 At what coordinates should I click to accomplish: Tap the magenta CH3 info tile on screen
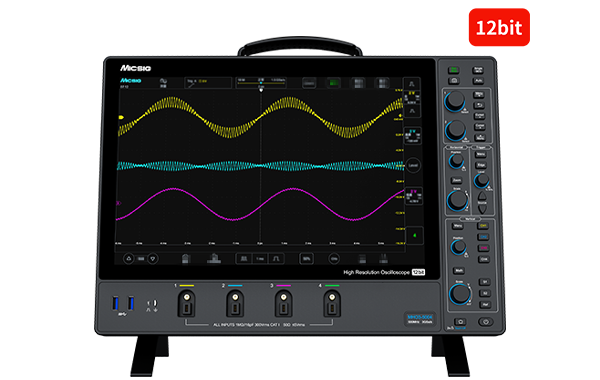[x=414, y=196]
